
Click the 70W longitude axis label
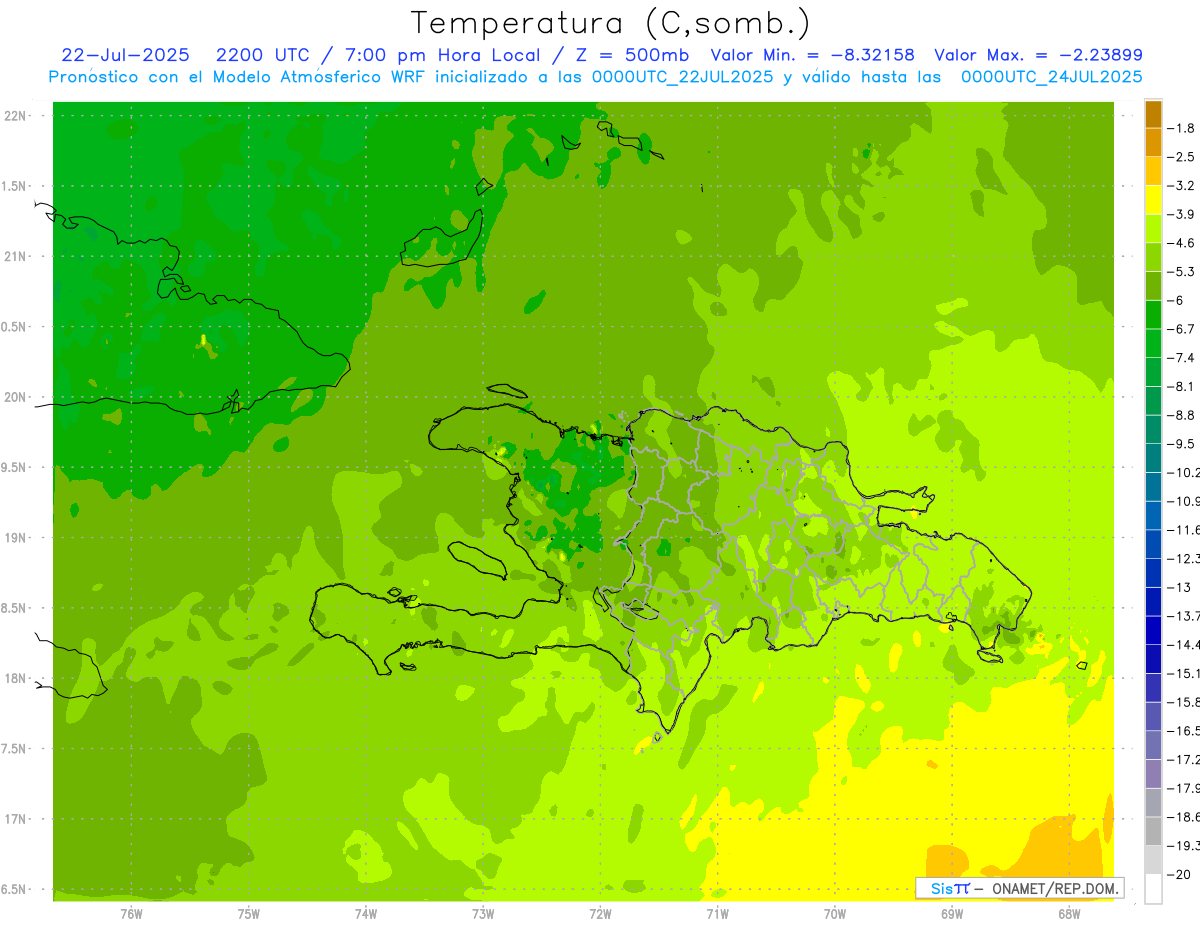point(835,913)
